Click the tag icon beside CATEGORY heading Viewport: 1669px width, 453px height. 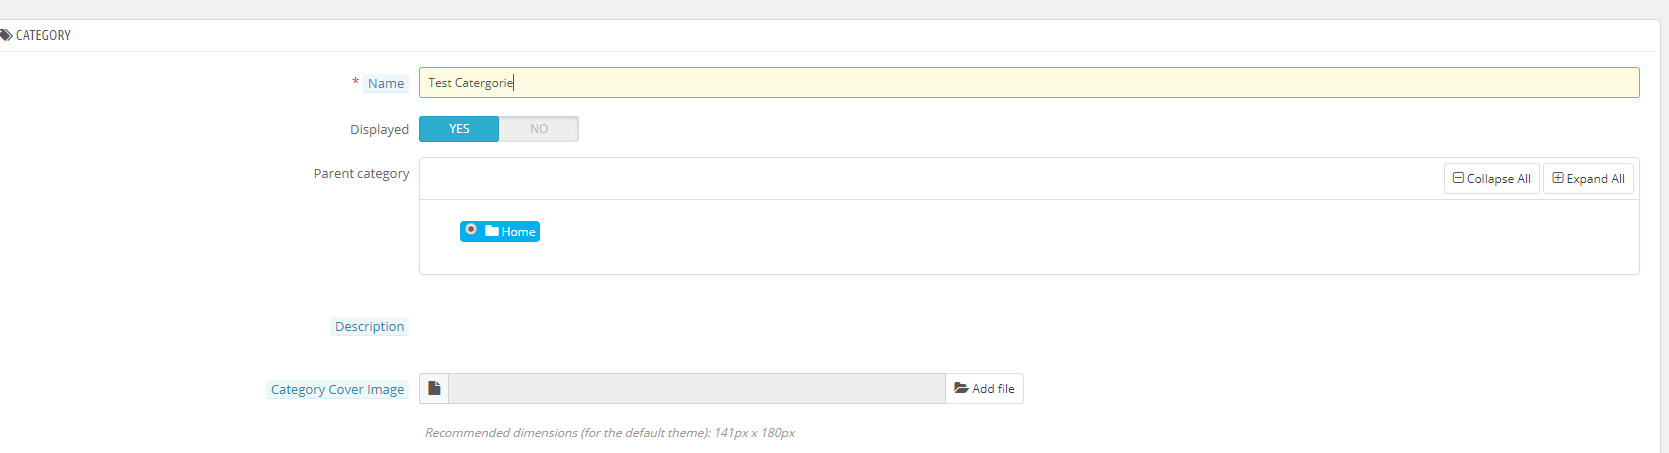coord(6,35)
